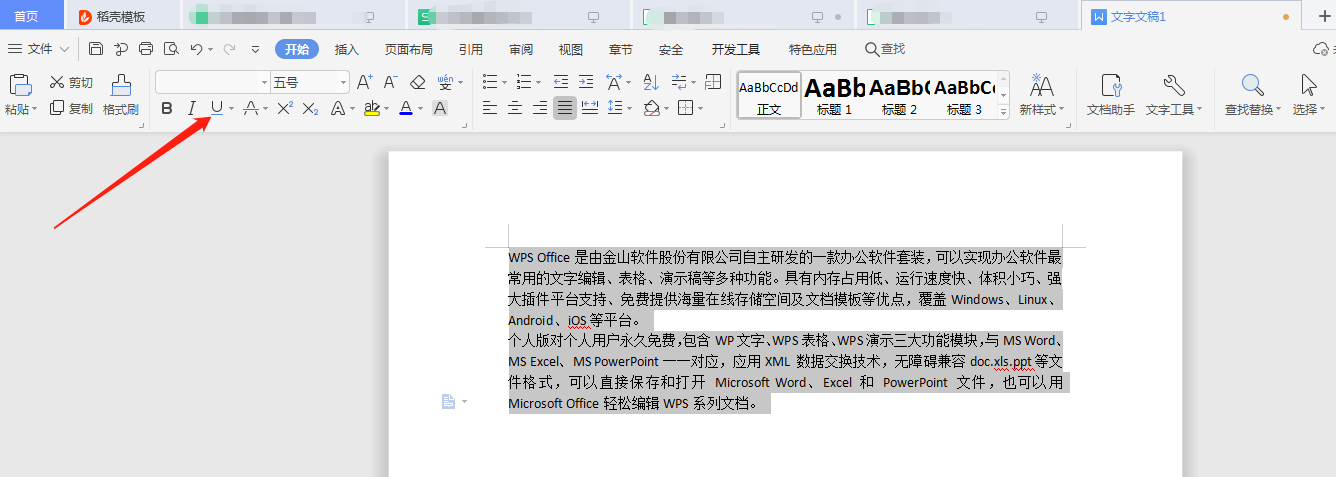The height and width of the screenshot is (477, 1336).
Task: Open Print Preview from quick access toolbar
Action: (171, 49)
